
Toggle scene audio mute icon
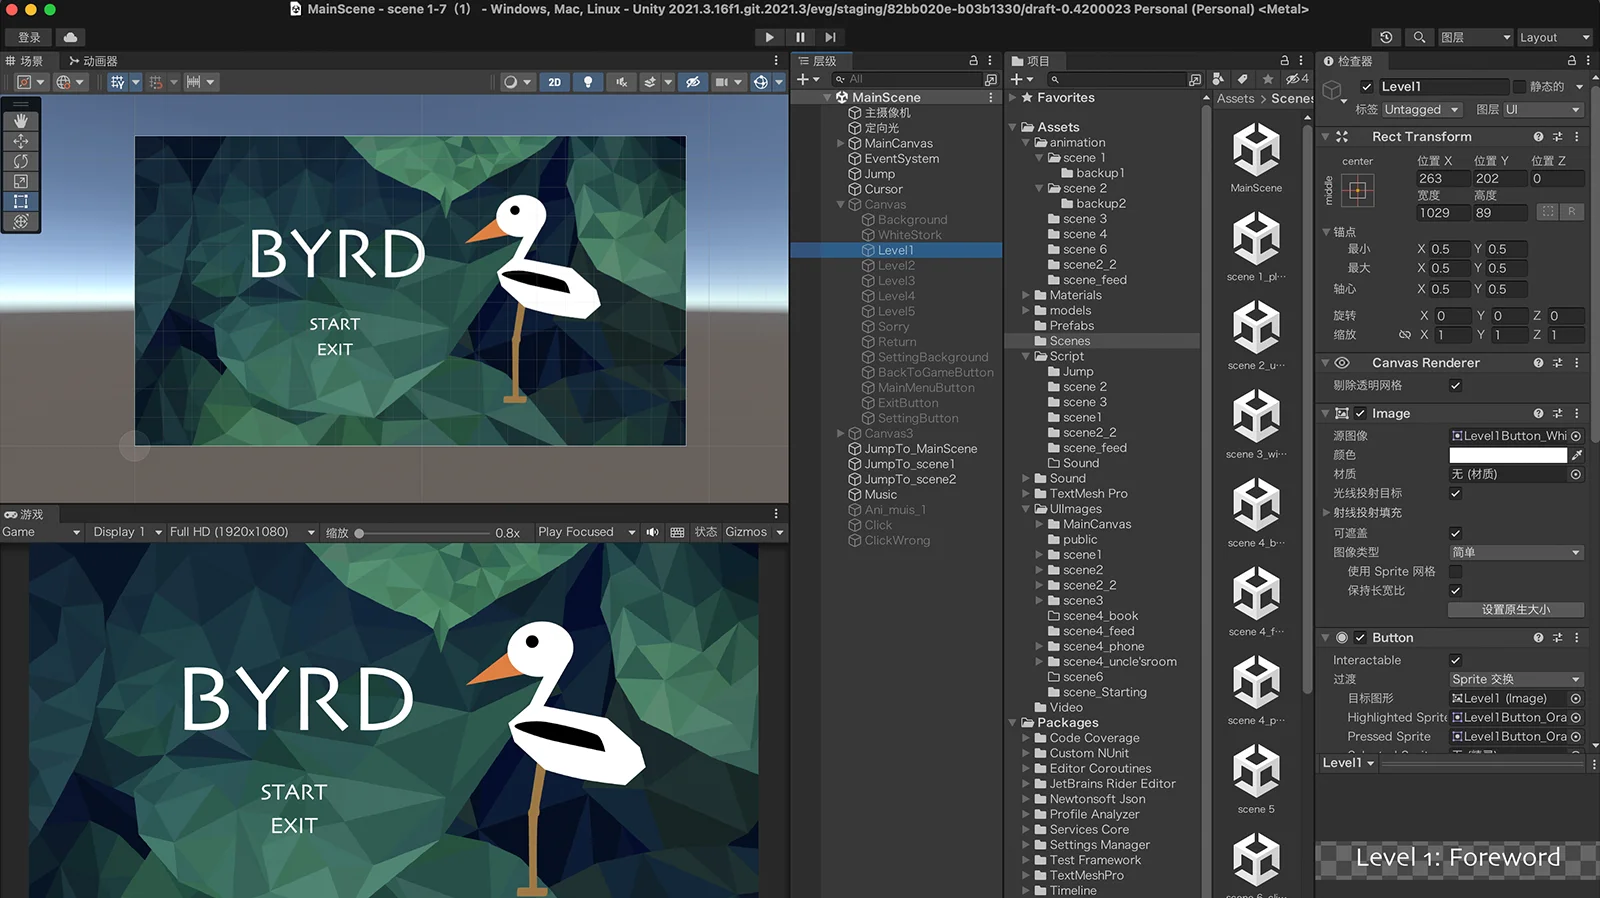(621, 82)
